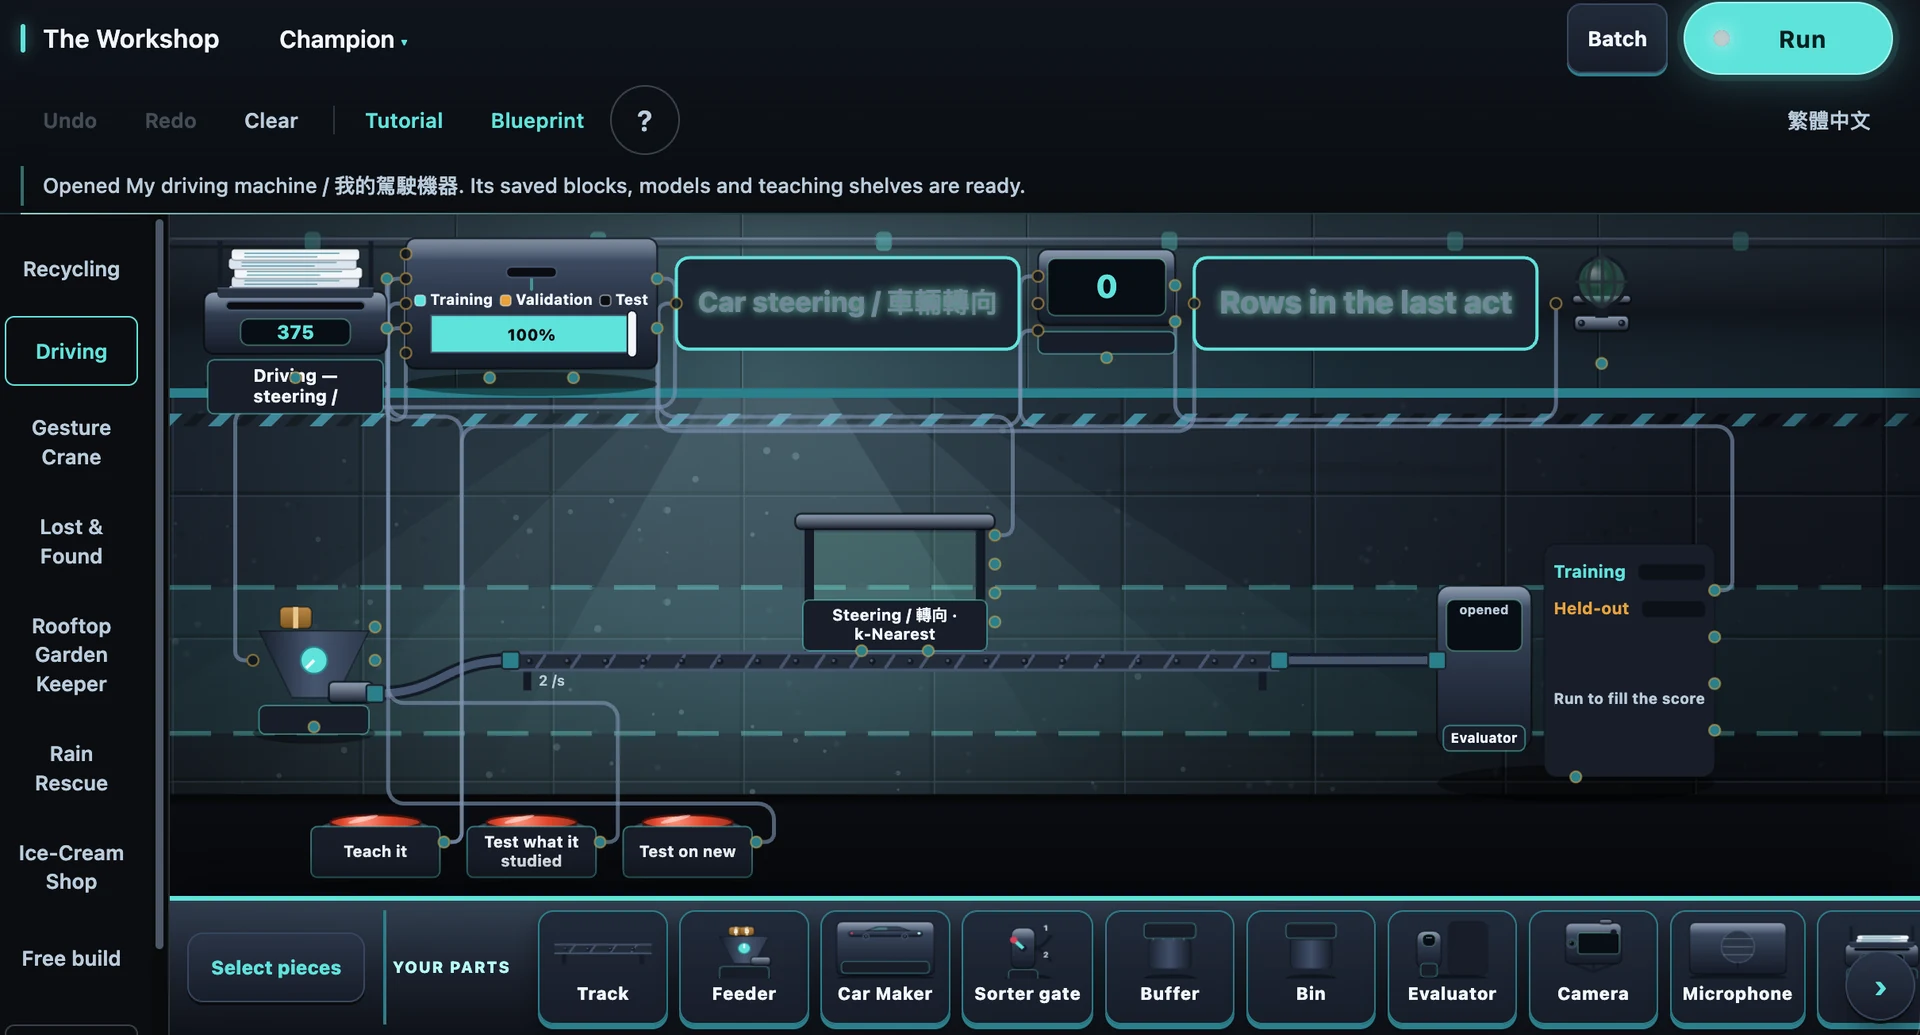Select the Track part

click(602, 967)
